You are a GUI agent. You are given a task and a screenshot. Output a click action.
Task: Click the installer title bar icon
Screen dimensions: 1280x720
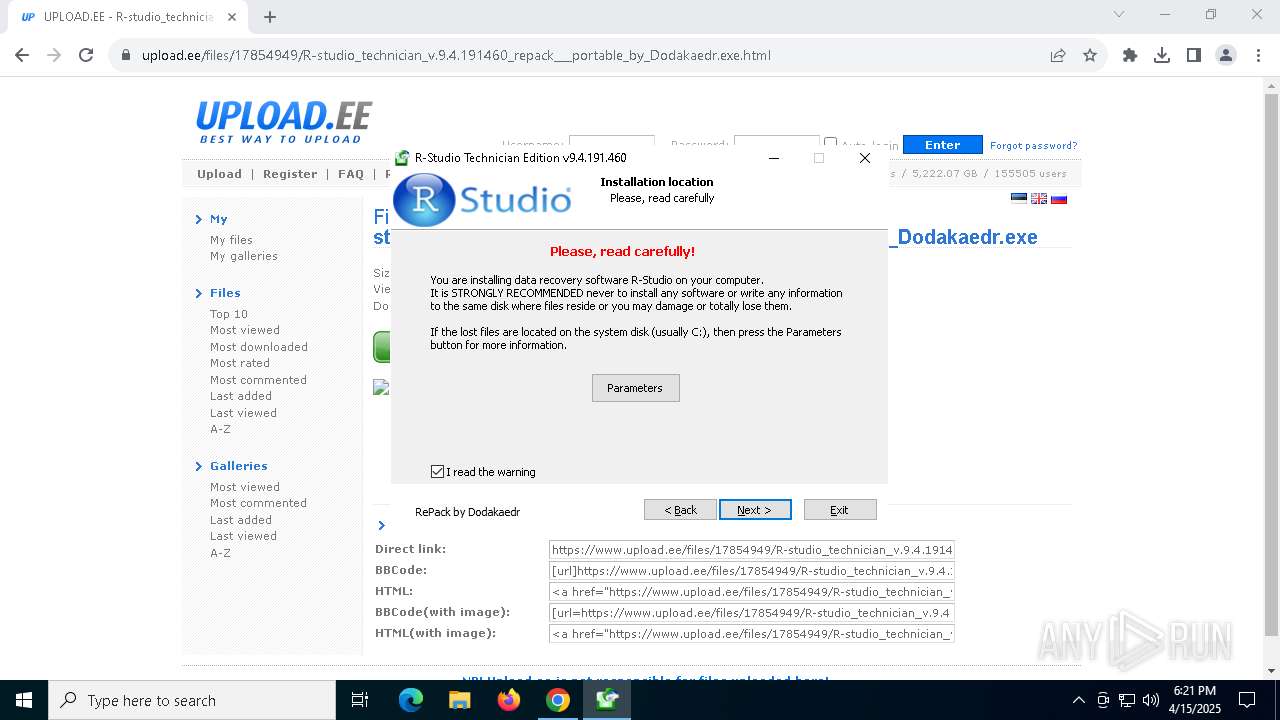pos(402,158)
